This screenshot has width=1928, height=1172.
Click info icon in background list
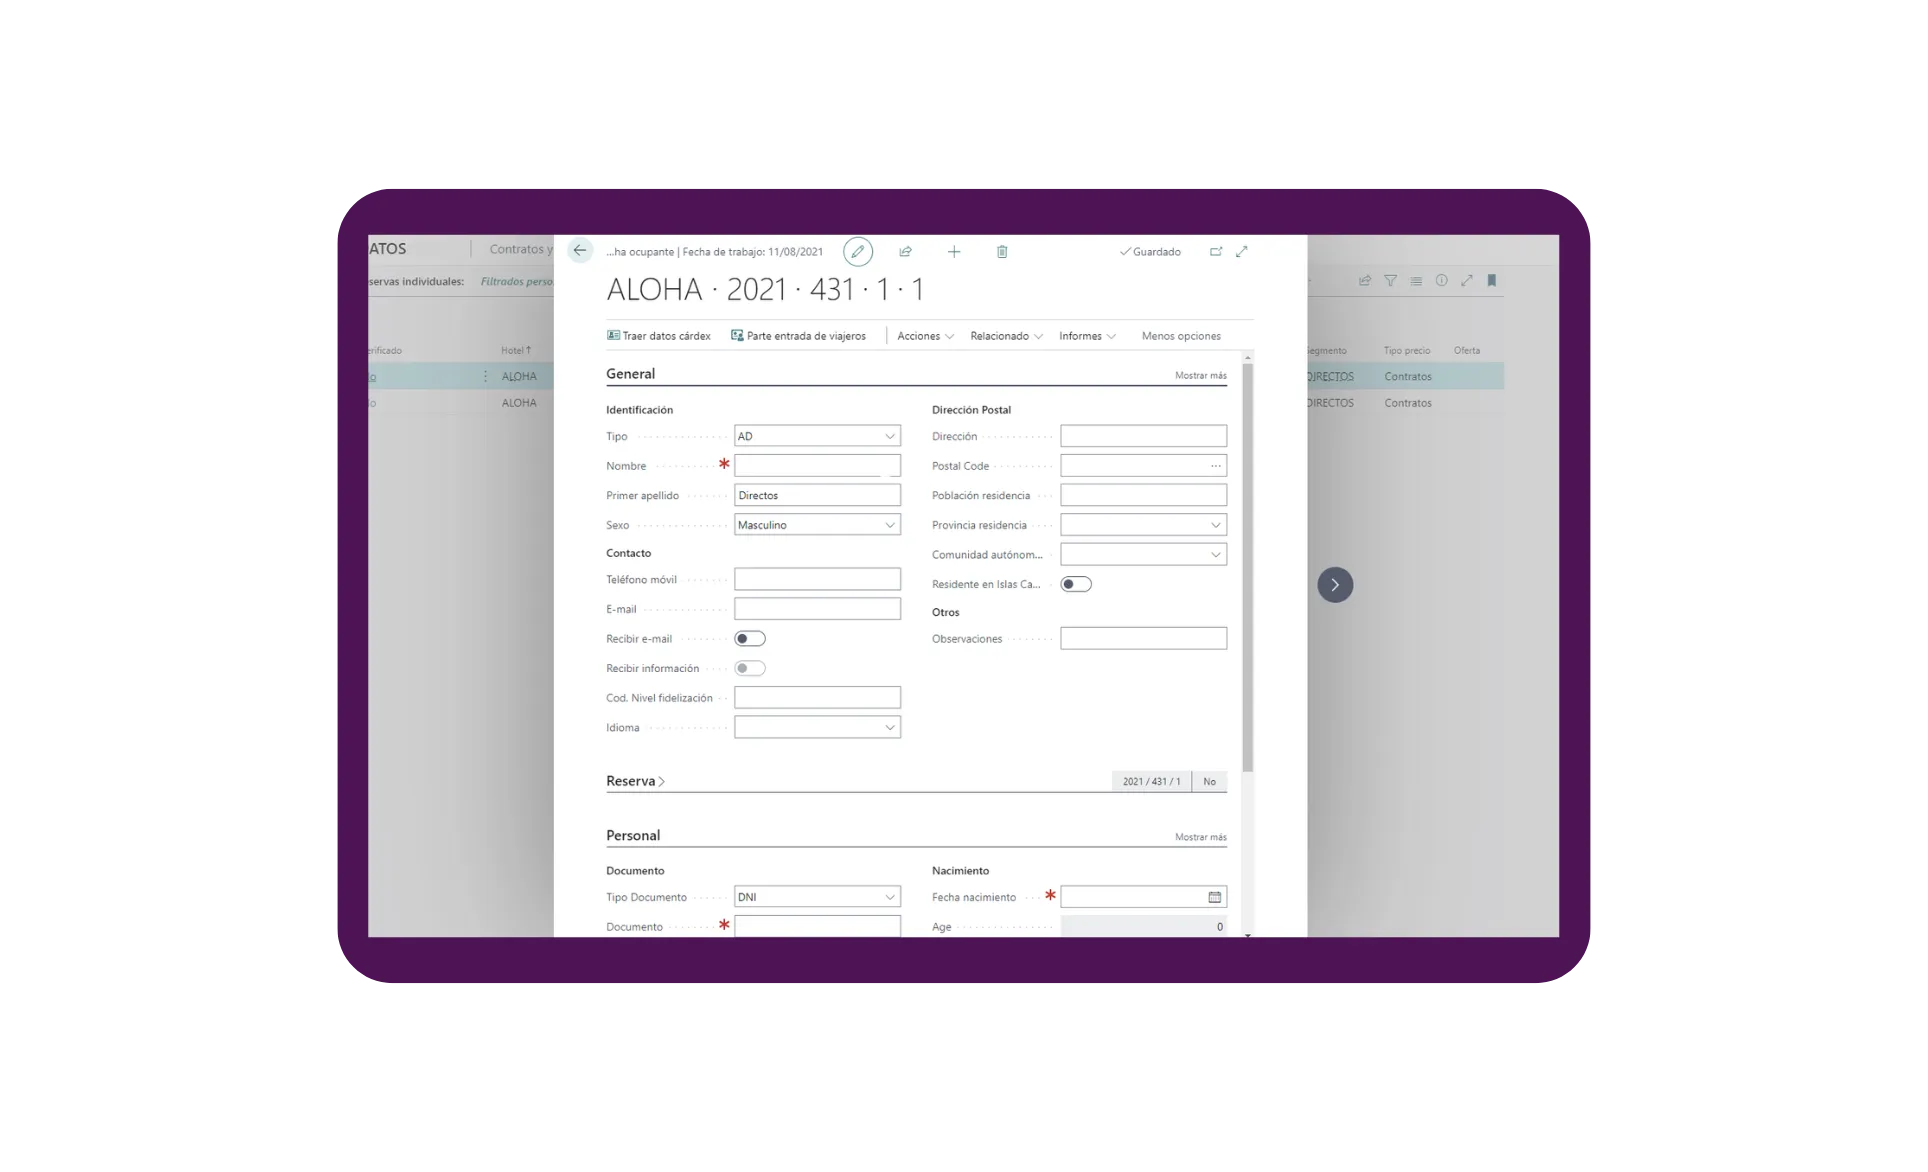(1441, 281)
